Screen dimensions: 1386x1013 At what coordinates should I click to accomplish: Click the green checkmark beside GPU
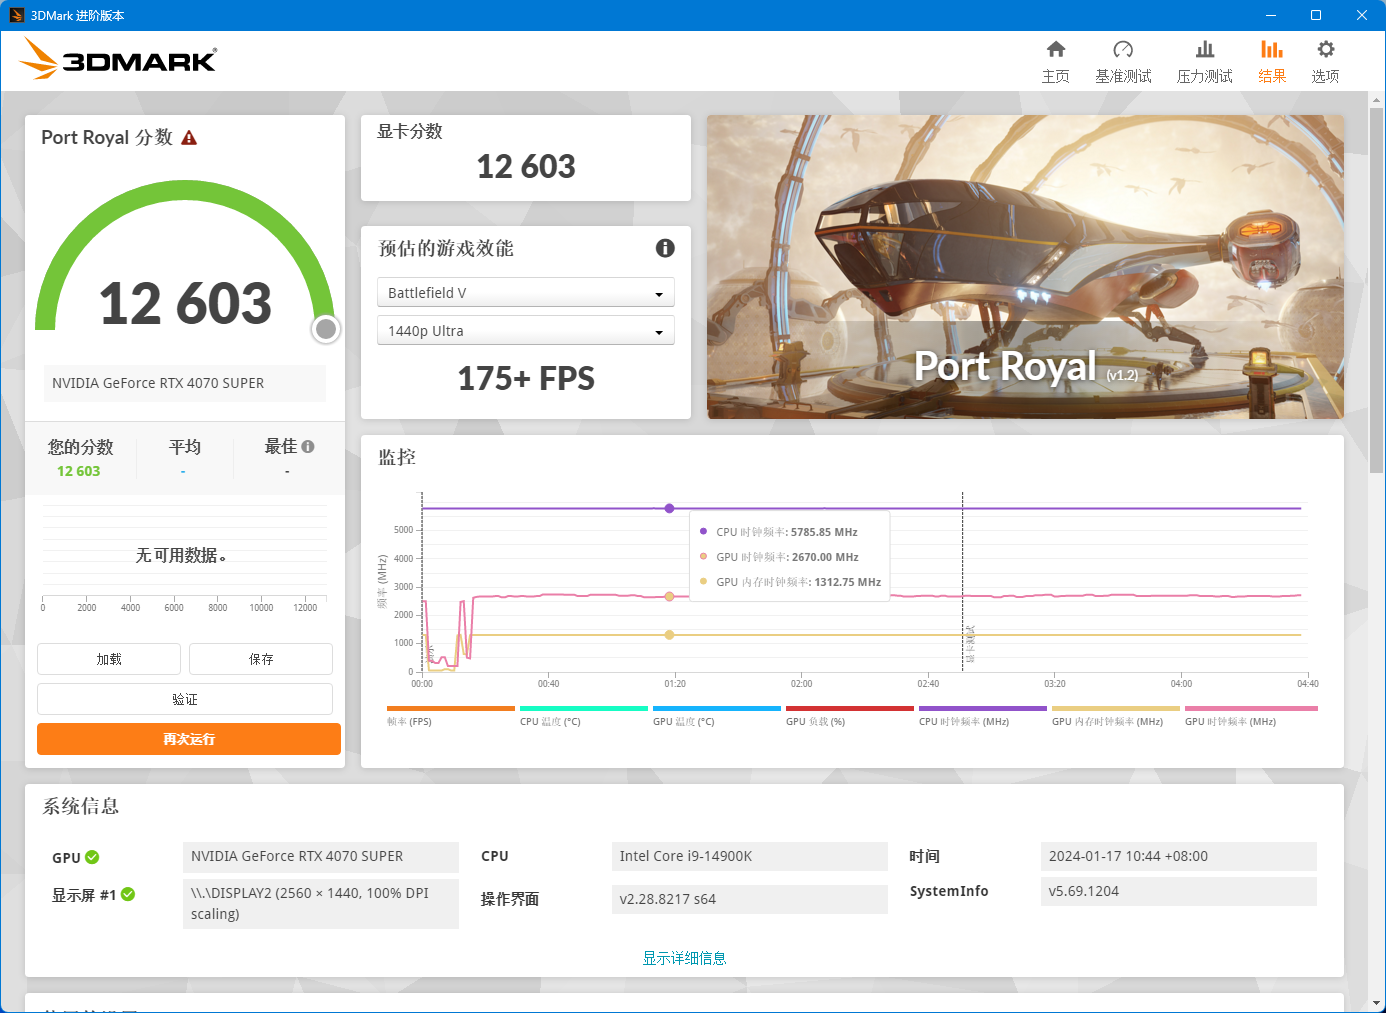click(93, 856)
